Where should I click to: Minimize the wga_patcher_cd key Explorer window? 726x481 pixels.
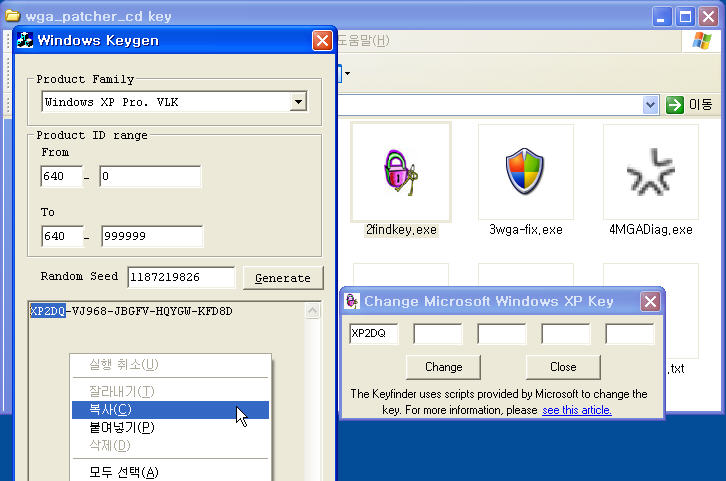[662, 17]
